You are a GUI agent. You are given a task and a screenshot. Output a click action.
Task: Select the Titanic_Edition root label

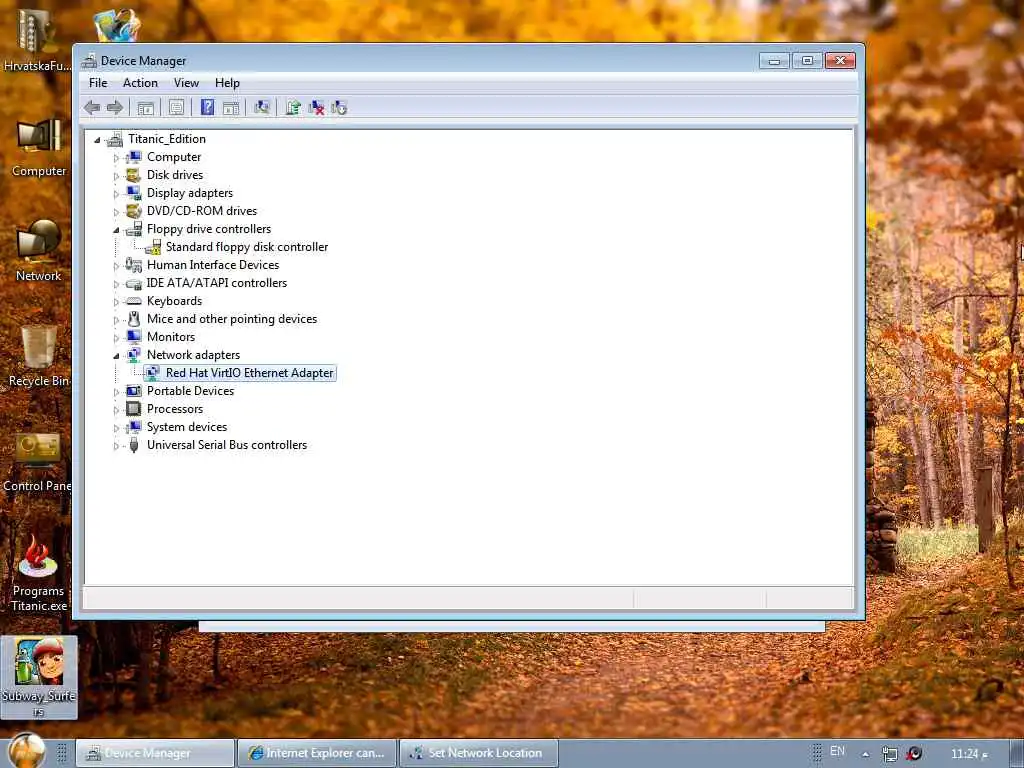[167, 138]
